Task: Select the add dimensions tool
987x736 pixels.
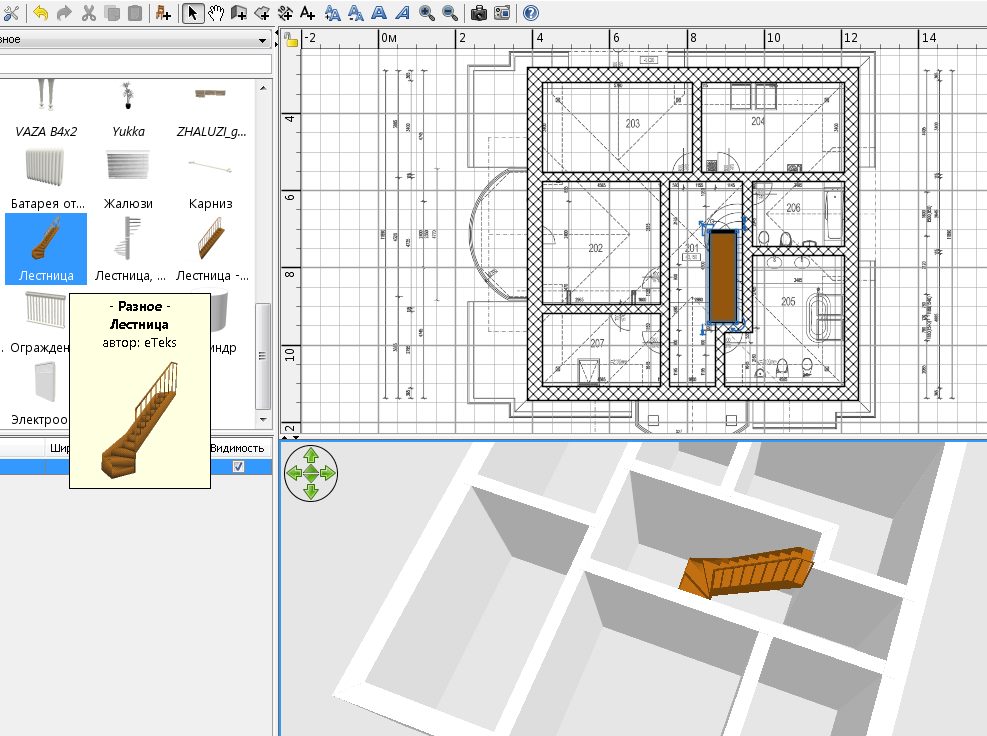Action: tap(287, 13)
